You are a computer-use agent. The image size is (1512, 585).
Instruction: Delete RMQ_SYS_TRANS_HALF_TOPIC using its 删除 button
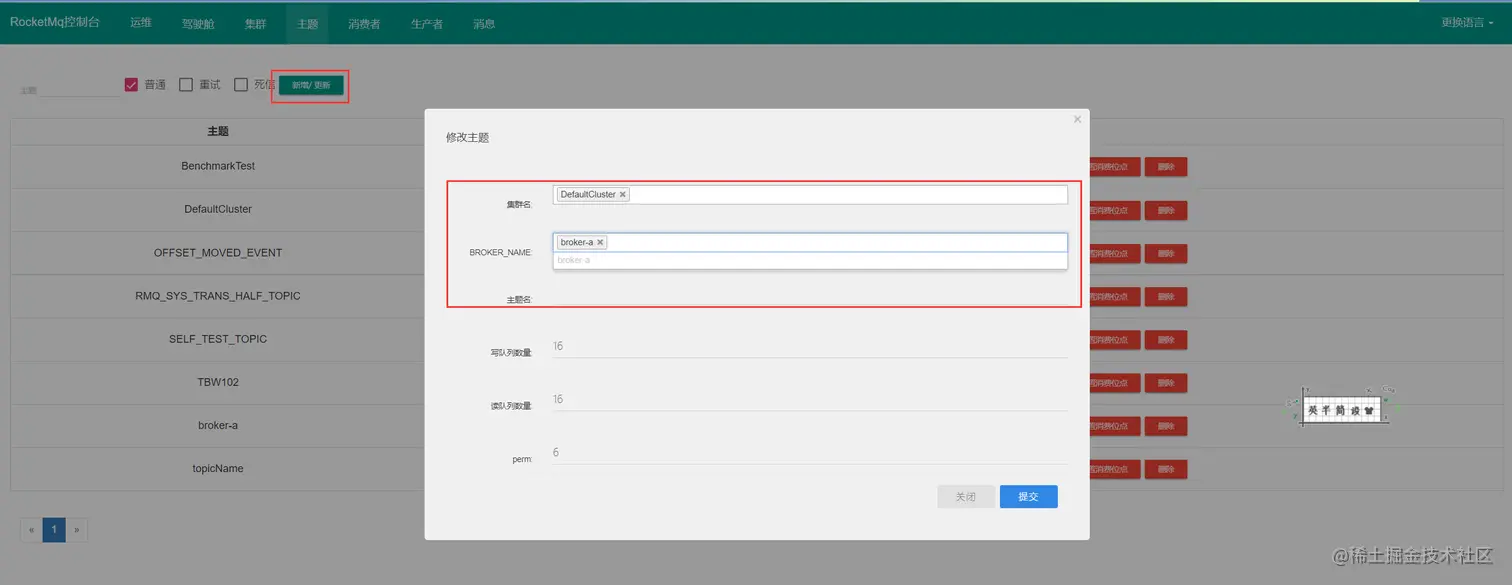(1166, 297)
